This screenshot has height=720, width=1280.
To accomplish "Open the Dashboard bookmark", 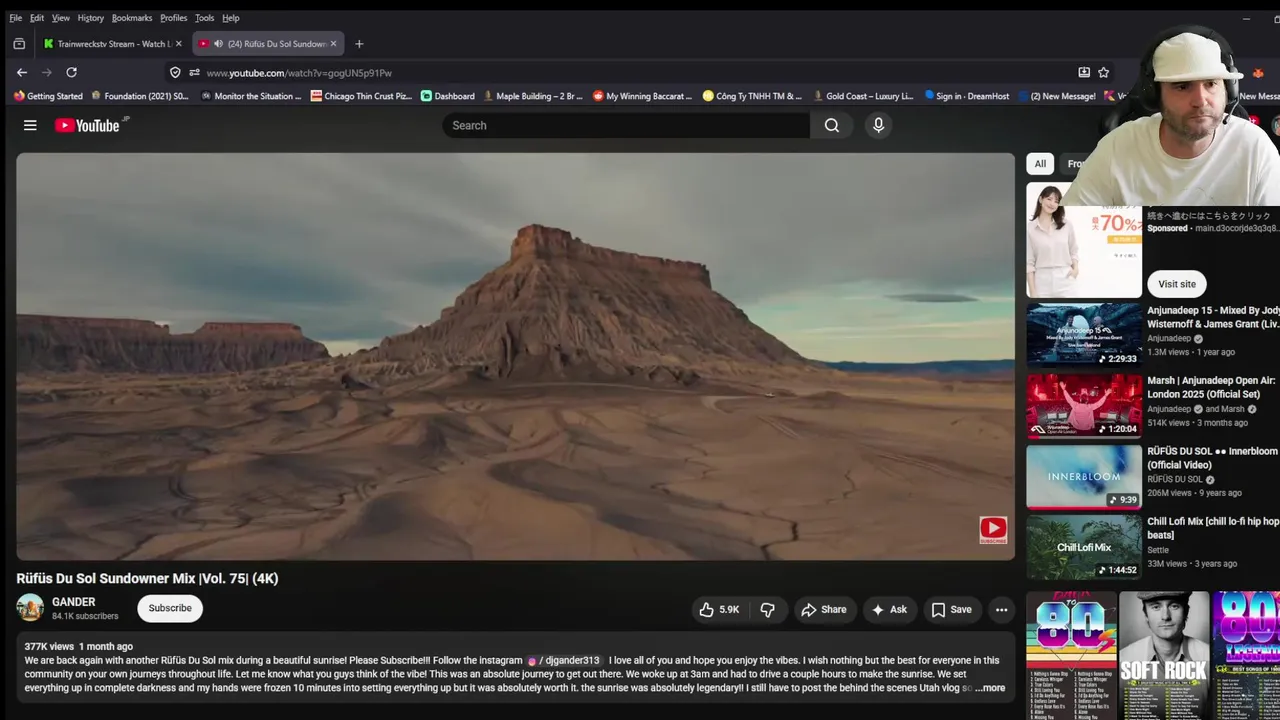I will click(x=448, y=96).
